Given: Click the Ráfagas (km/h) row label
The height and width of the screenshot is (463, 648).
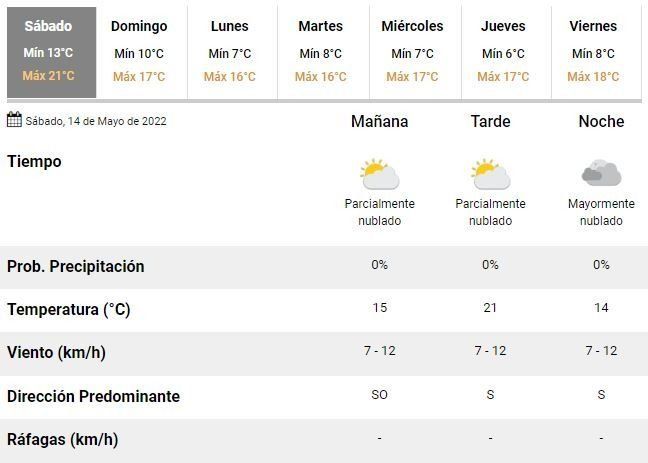Looking at the screenshot, I should [62, 439].
